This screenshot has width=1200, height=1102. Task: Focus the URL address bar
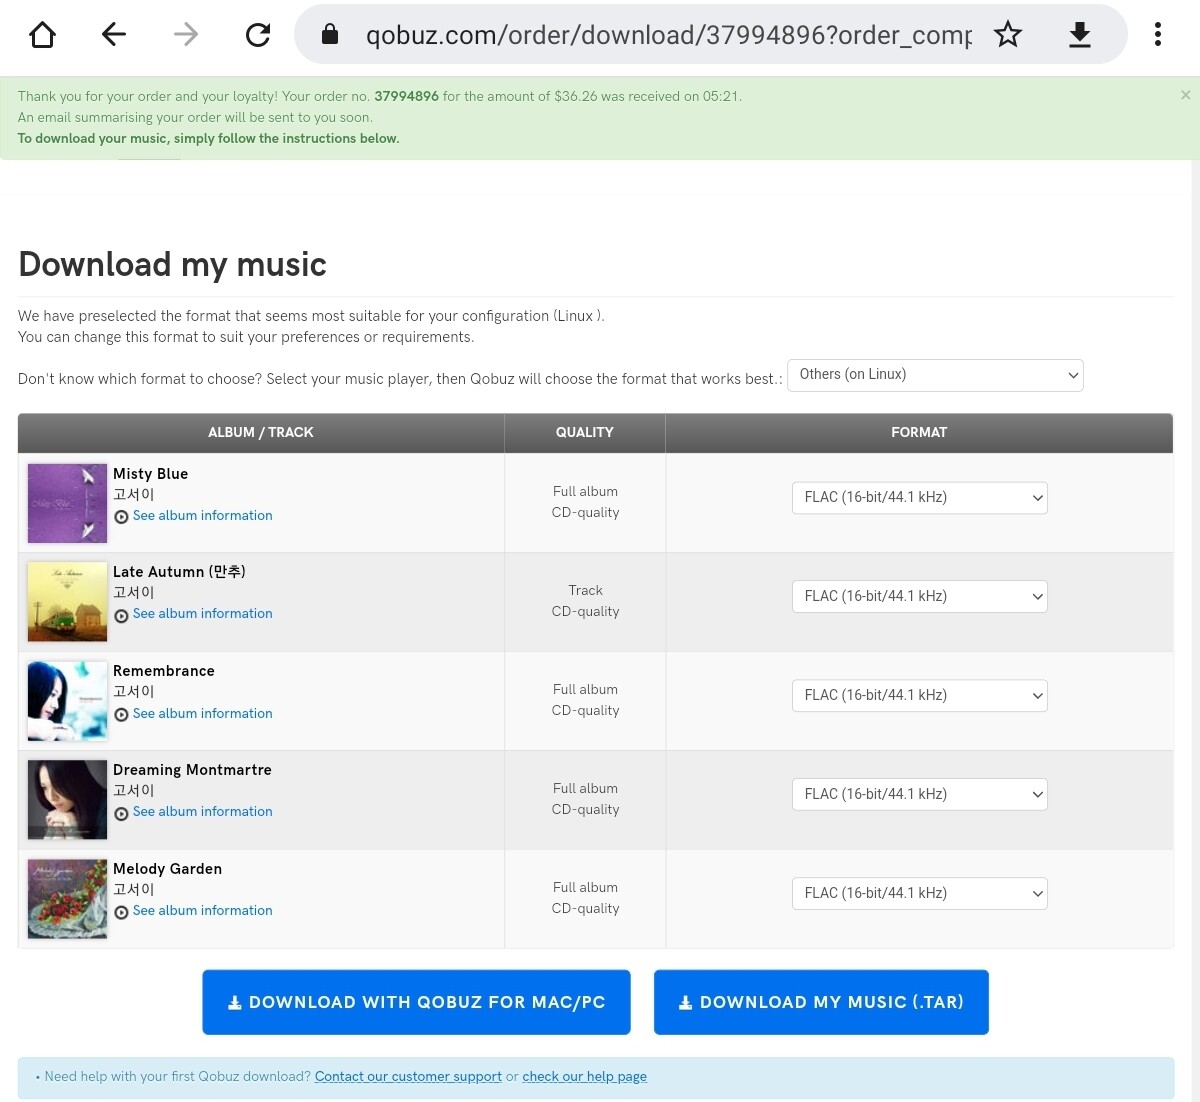[668, 35]
